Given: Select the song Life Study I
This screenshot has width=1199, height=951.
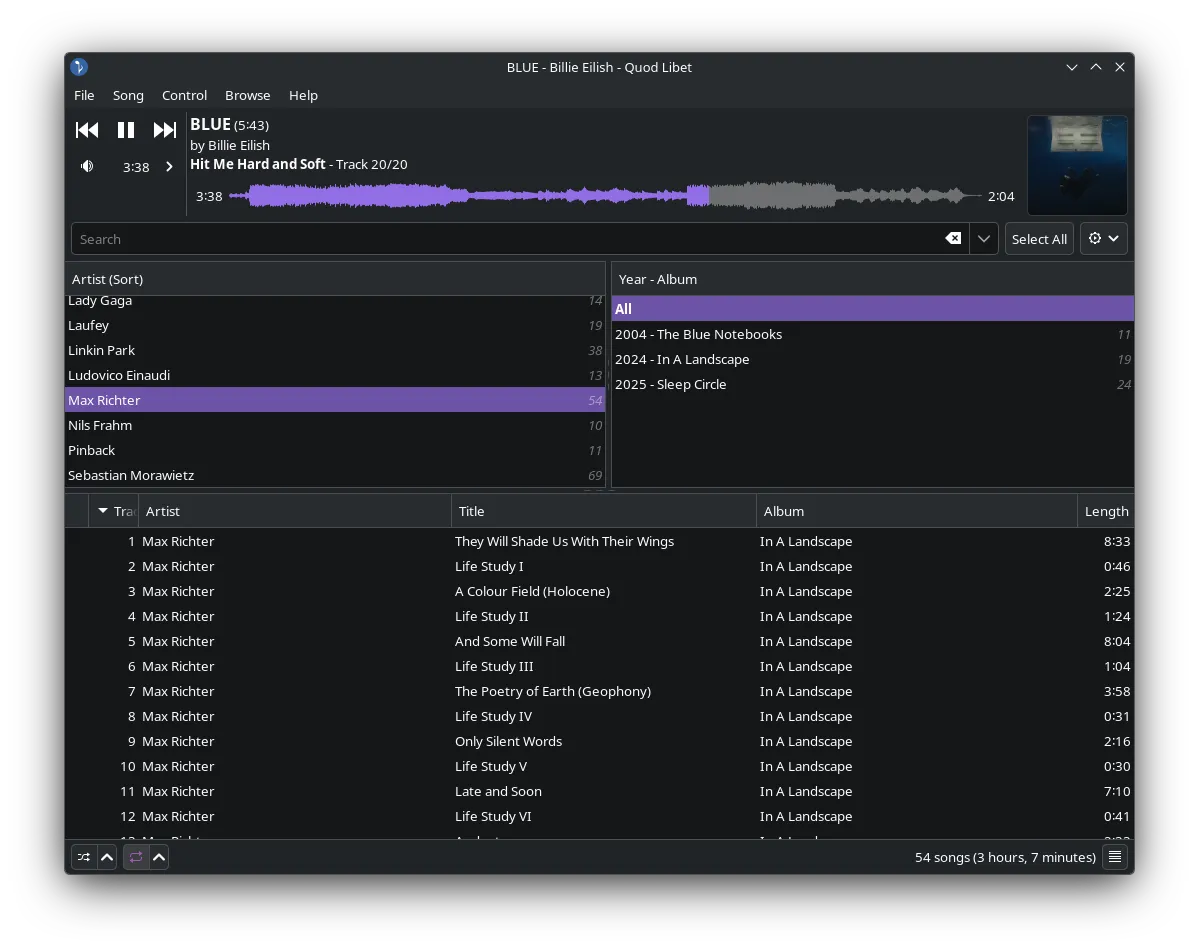Looking at the screenshot, I should (599, 566).
